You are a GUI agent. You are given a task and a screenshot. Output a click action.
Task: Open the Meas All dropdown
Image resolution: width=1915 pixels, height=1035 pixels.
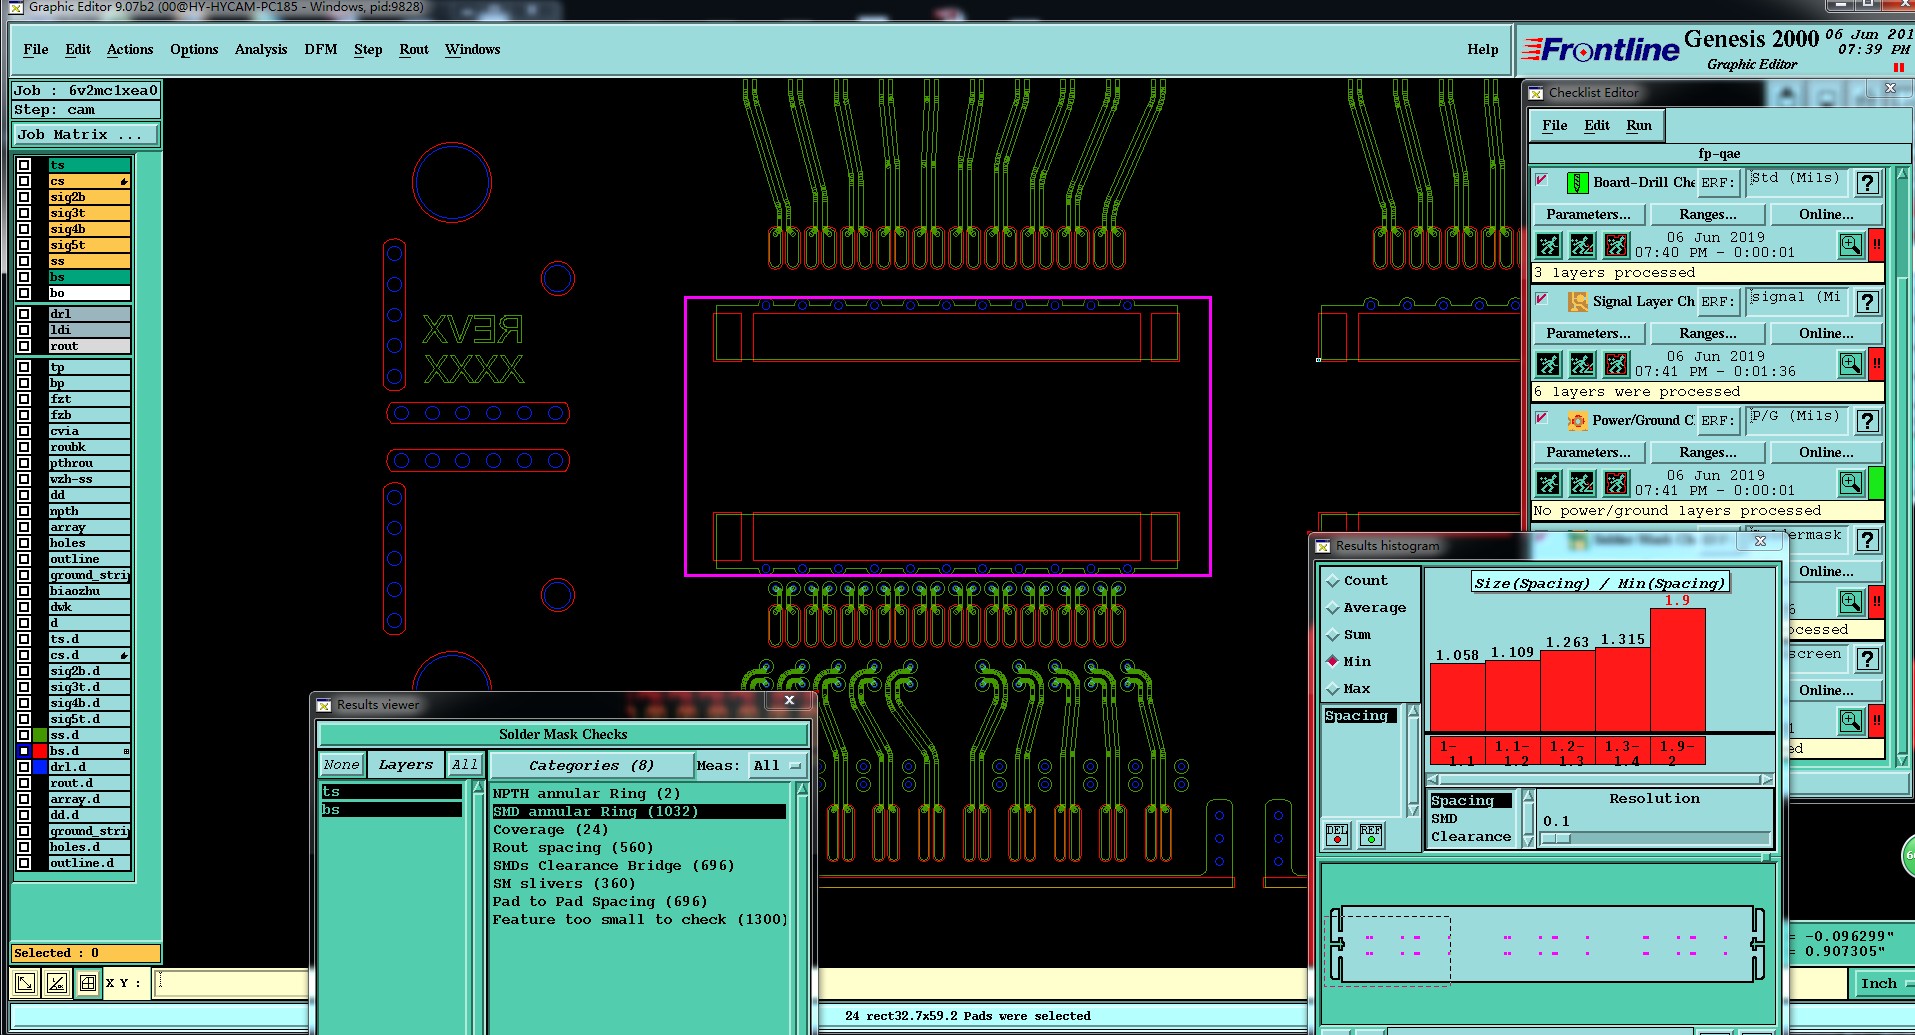point(777,766)
